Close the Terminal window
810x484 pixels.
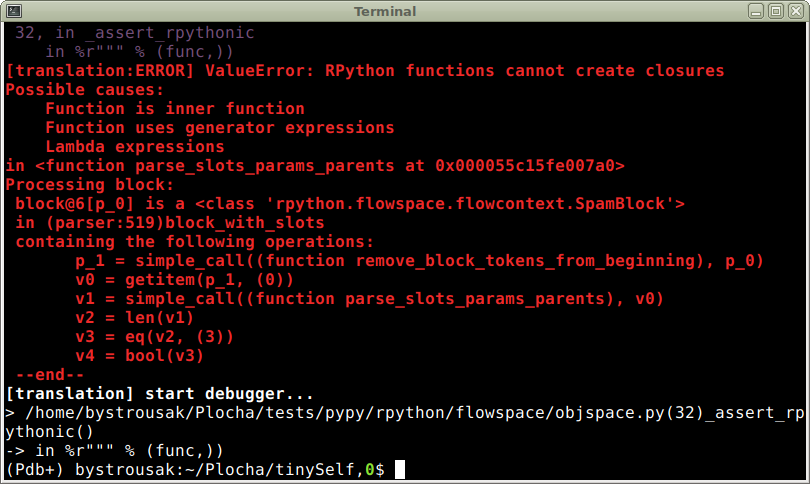(796, 11)
